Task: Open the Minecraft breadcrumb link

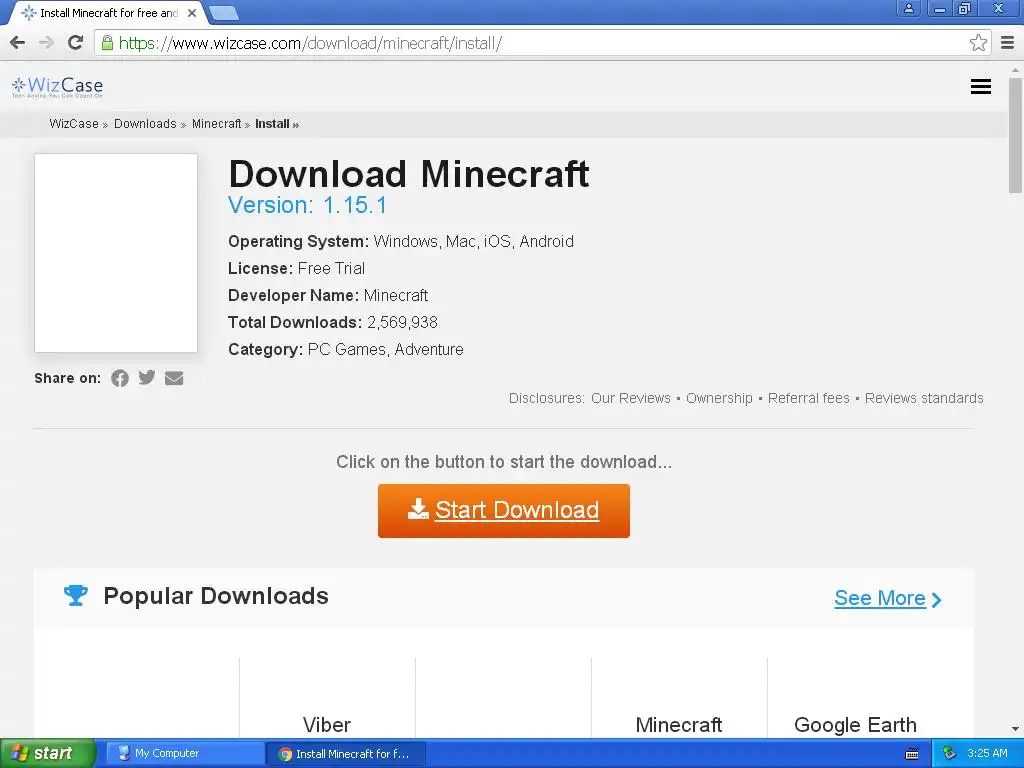Action: pyautogui.click(x=216, y=124)
